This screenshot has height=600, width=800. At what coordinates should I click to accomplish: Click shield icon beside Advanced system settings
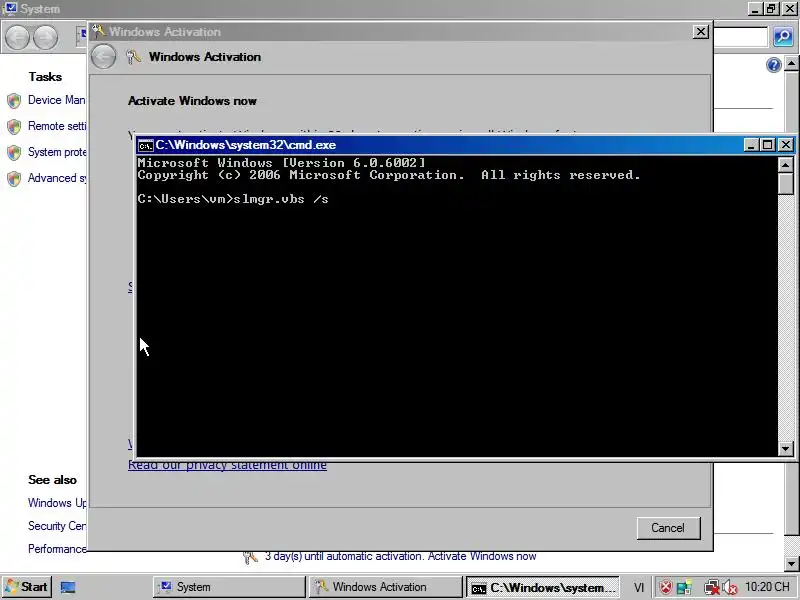[14, 179]
